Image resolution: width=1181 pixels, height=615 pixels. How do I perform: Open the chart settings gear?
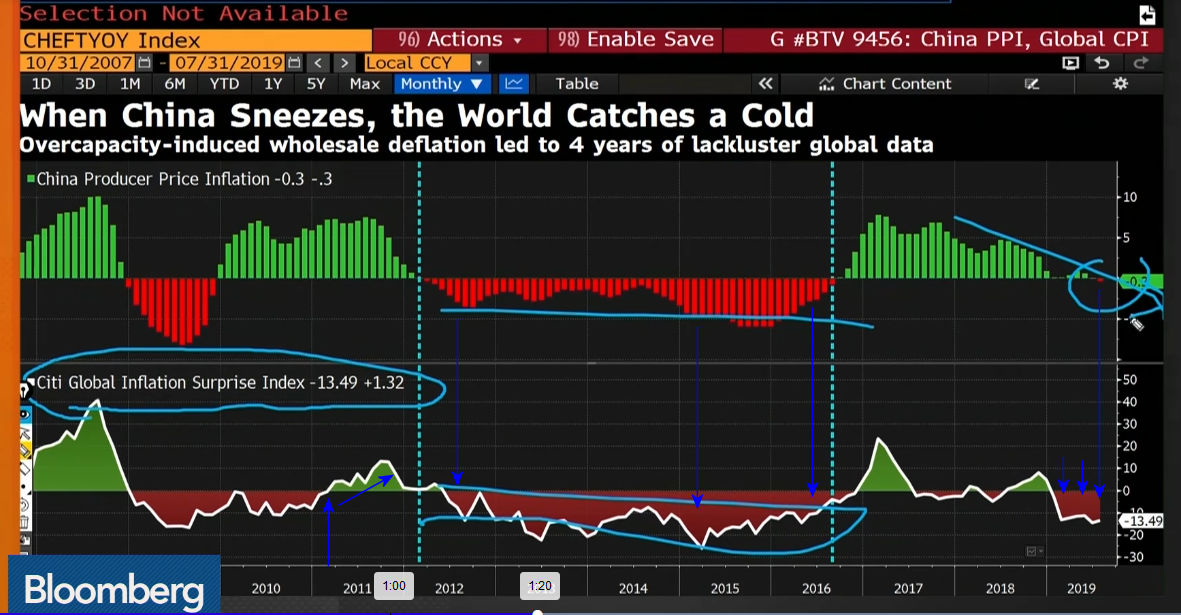coord(1121,84)
